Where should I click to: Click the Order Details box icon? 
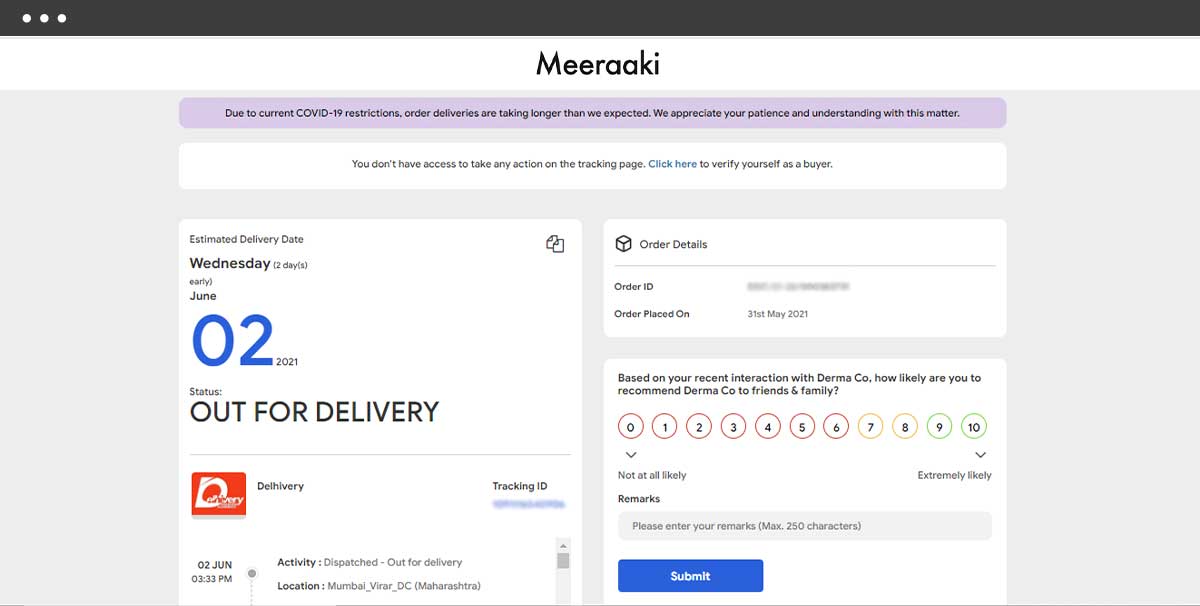click(623, 244)
